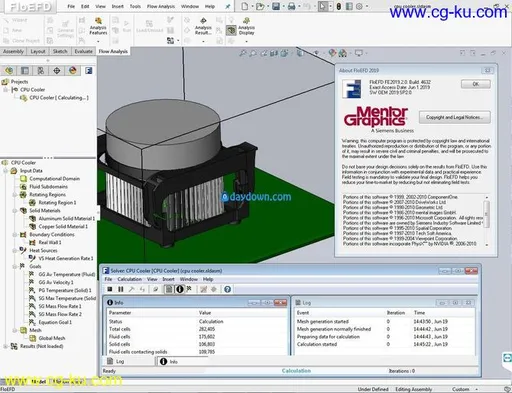The width and height of the screenshot is (512, 393).
Task: Open the Insert menu in solver window
Action: [168, 279]
